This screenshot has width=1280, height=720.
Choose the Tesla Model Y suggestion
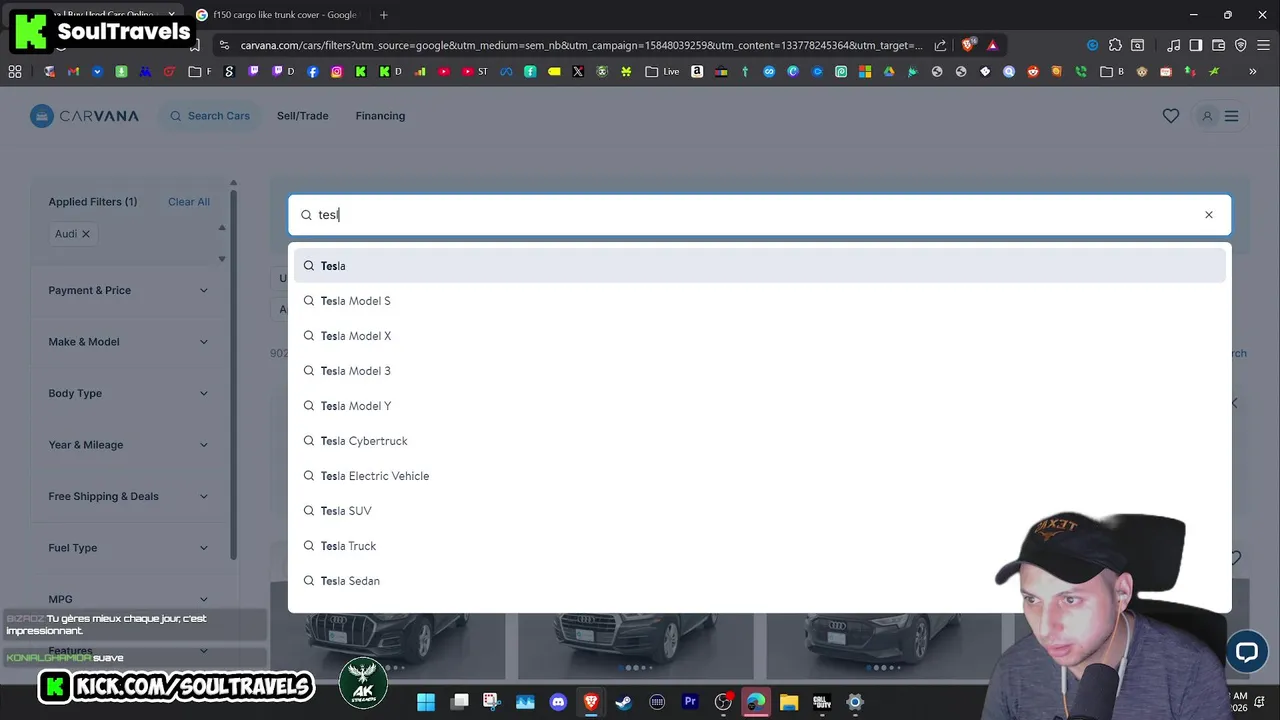pyautogui.click(x=759, y=406)
